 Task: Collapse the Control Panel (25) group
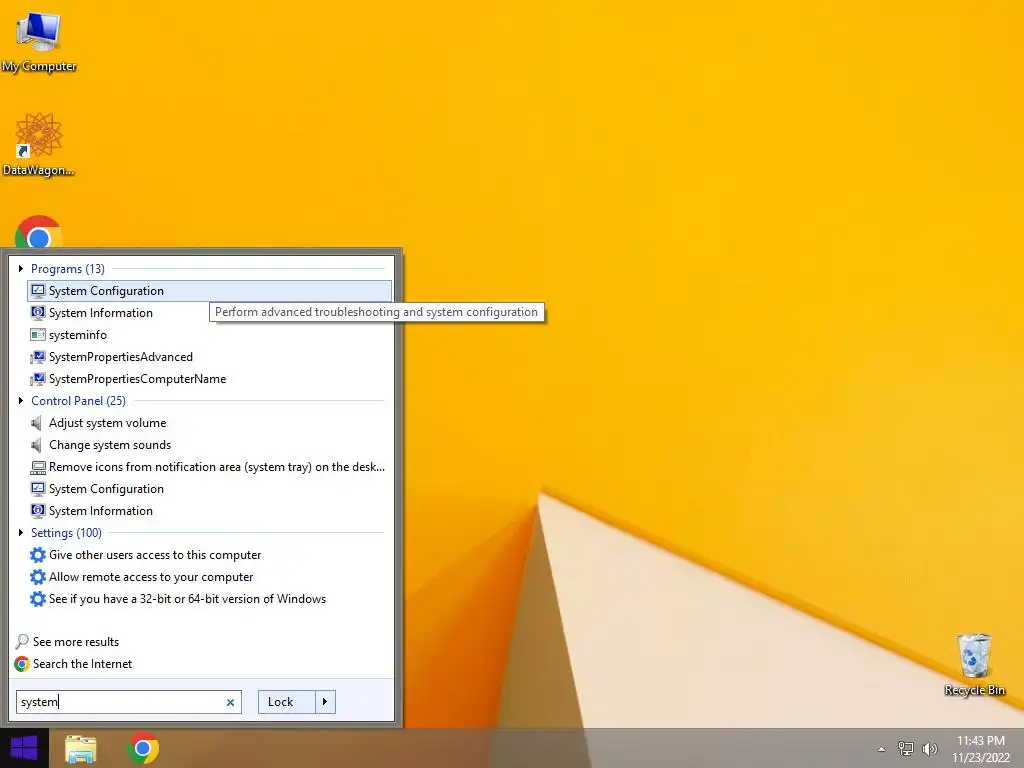[21, 400]
